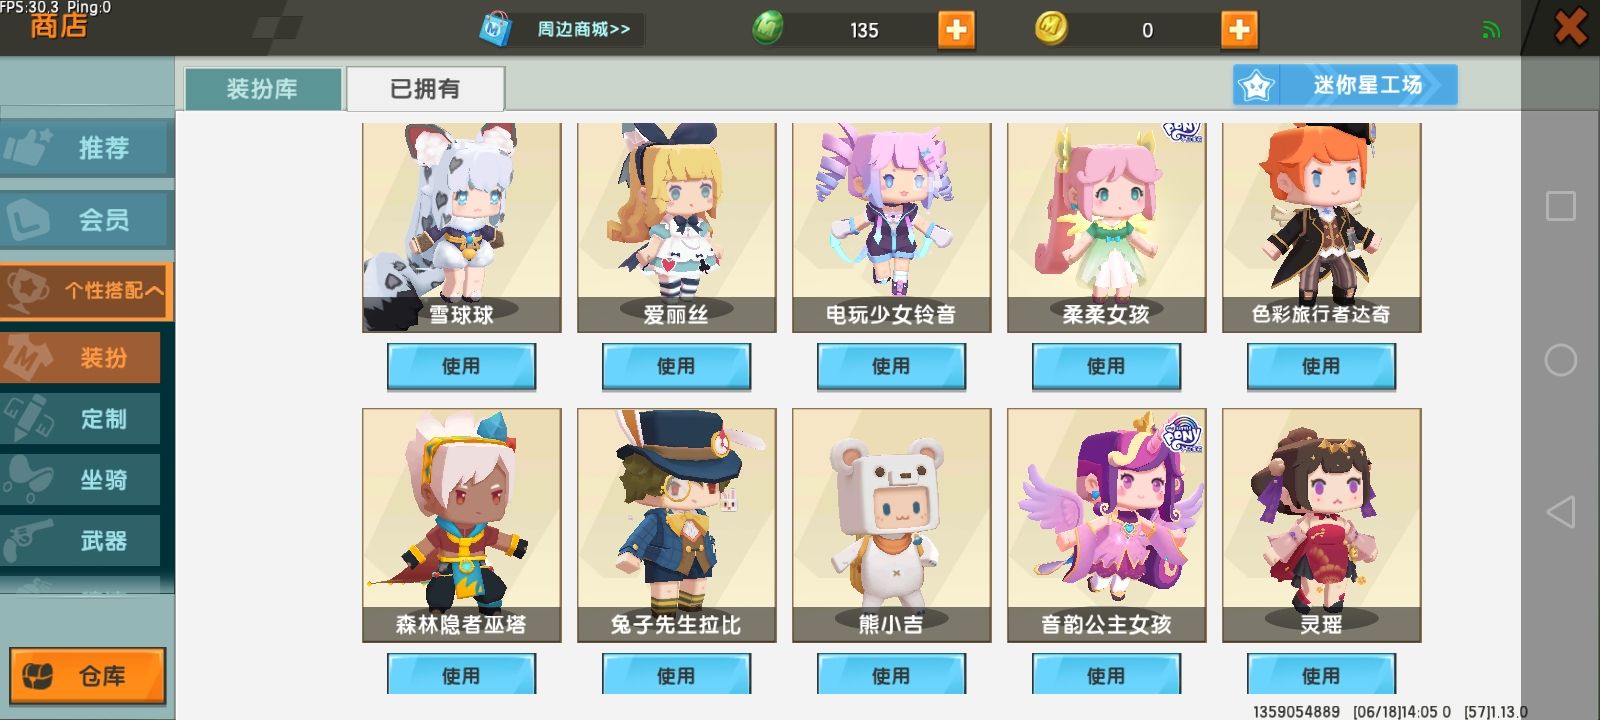Viewport: 1600px width, 720px height.
Task: Open the 会员 membership sidebar item
Action: 85,219
